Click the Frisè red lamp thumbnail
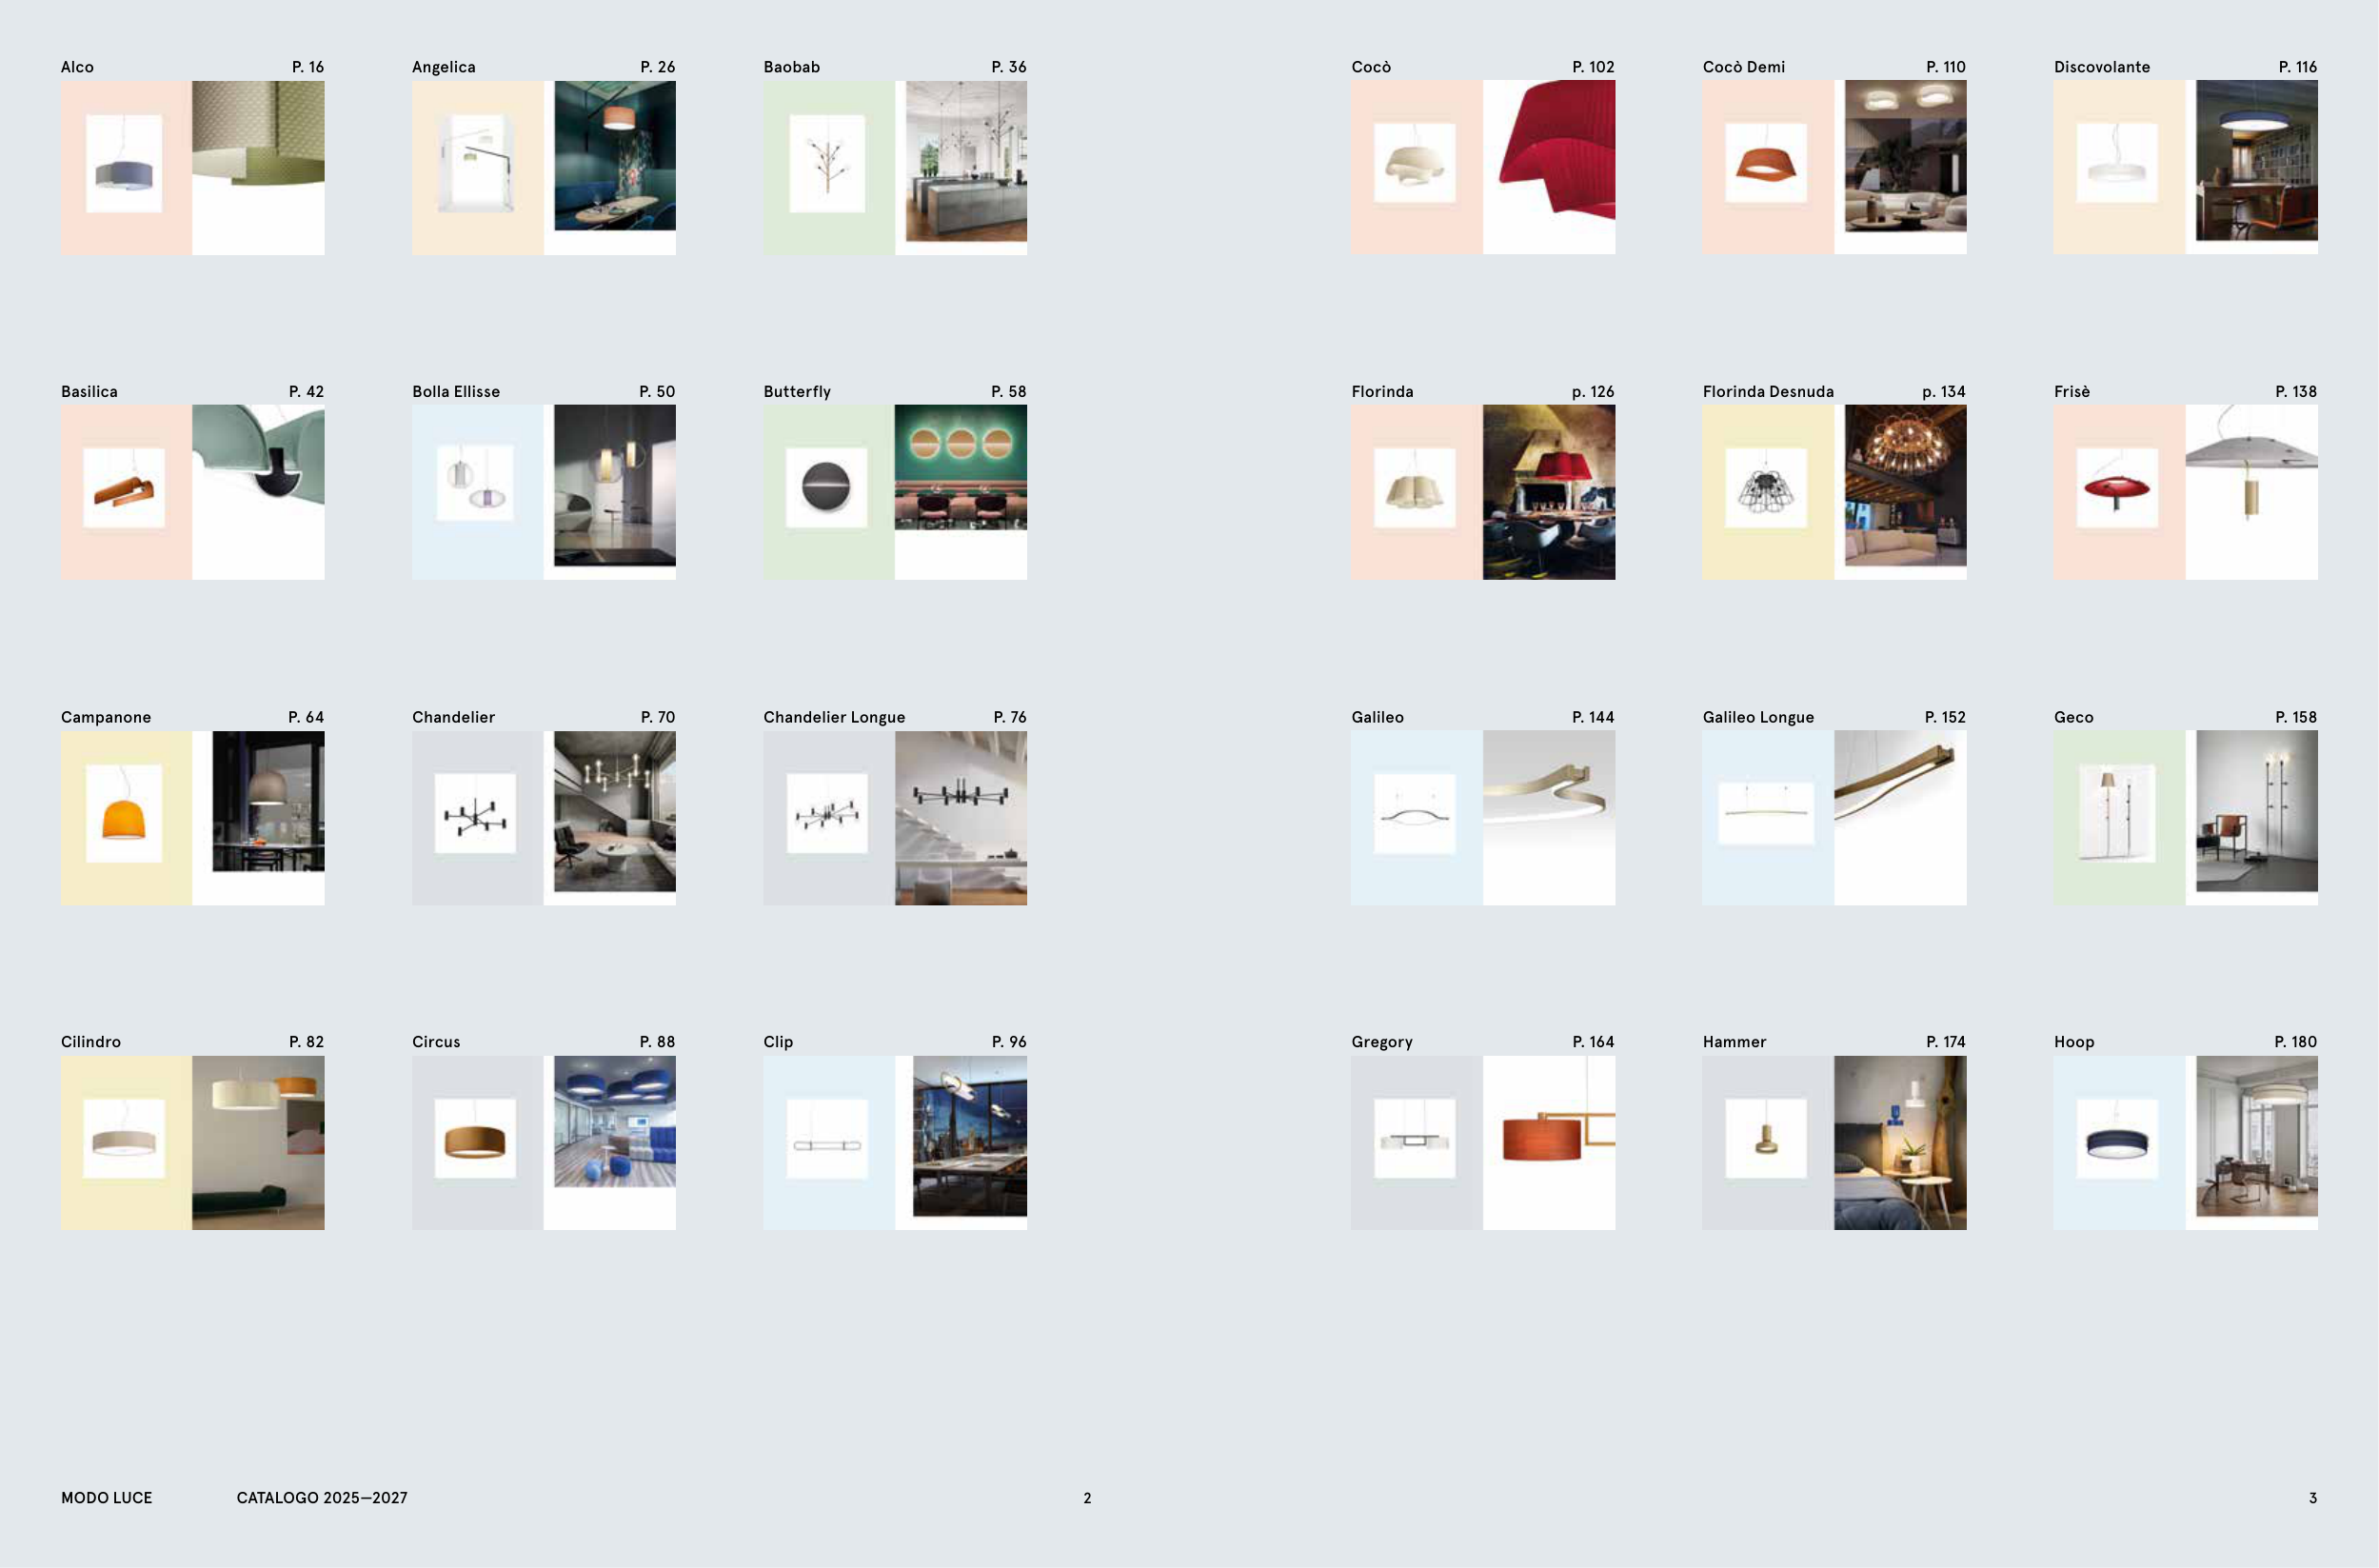 pos(2117,488)
